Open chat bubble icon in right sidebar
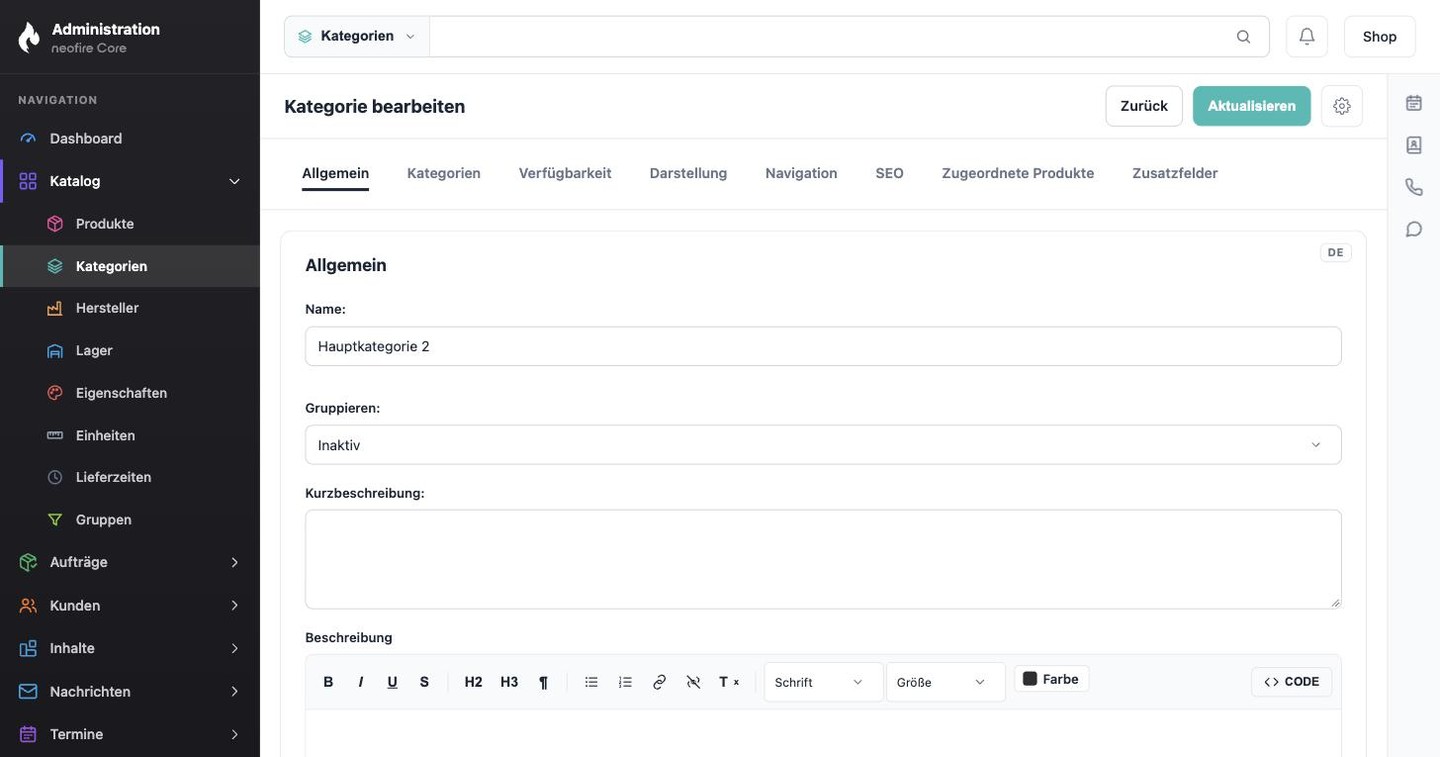Screen dimensions: 1440x757 pos(1414,229)
